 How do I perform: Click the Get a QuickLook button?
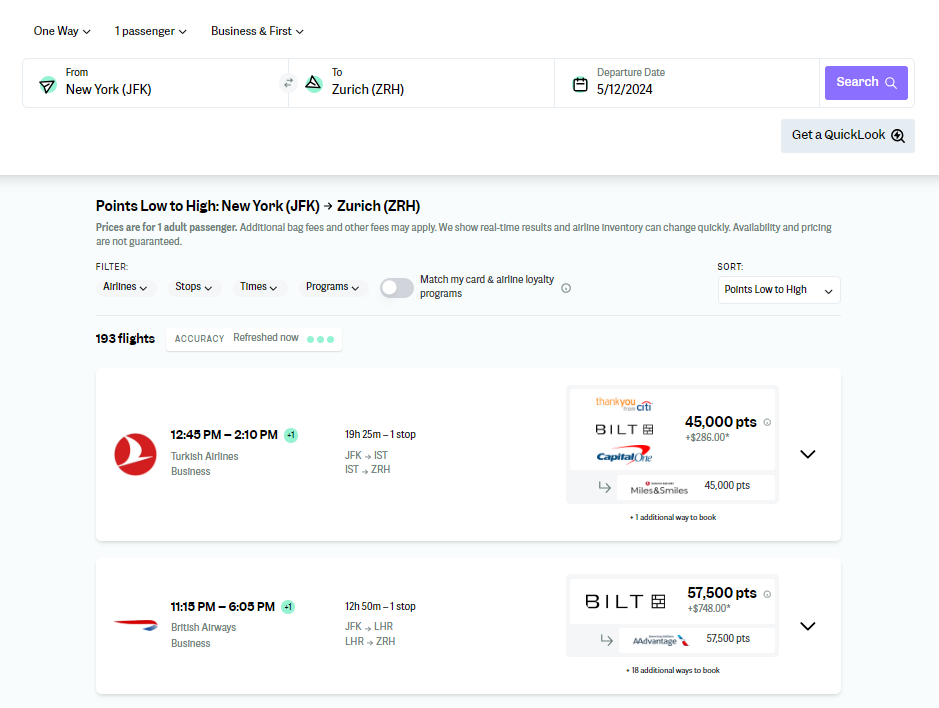pos(847,135)
